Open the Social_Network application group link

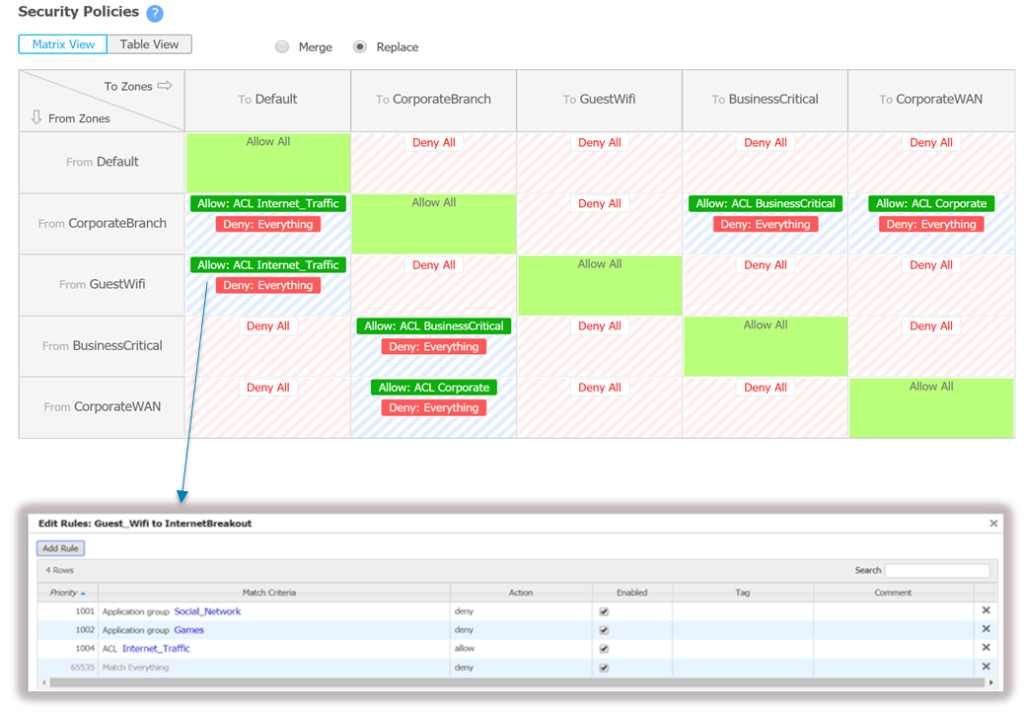point(207,611)
